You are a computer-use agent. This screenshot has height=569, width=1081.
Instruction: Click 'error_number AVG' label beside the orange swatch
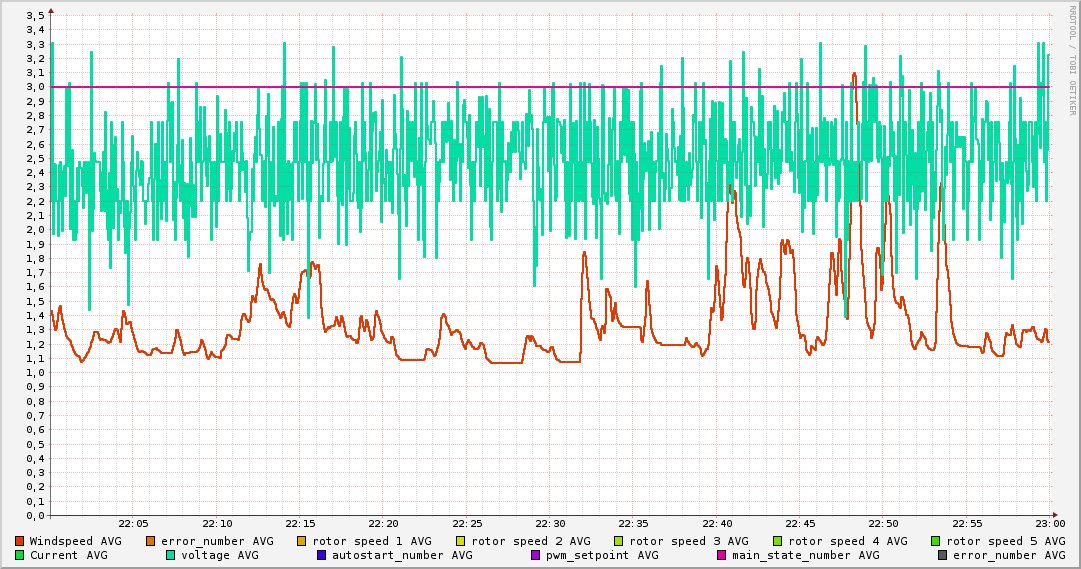point(217,542)
